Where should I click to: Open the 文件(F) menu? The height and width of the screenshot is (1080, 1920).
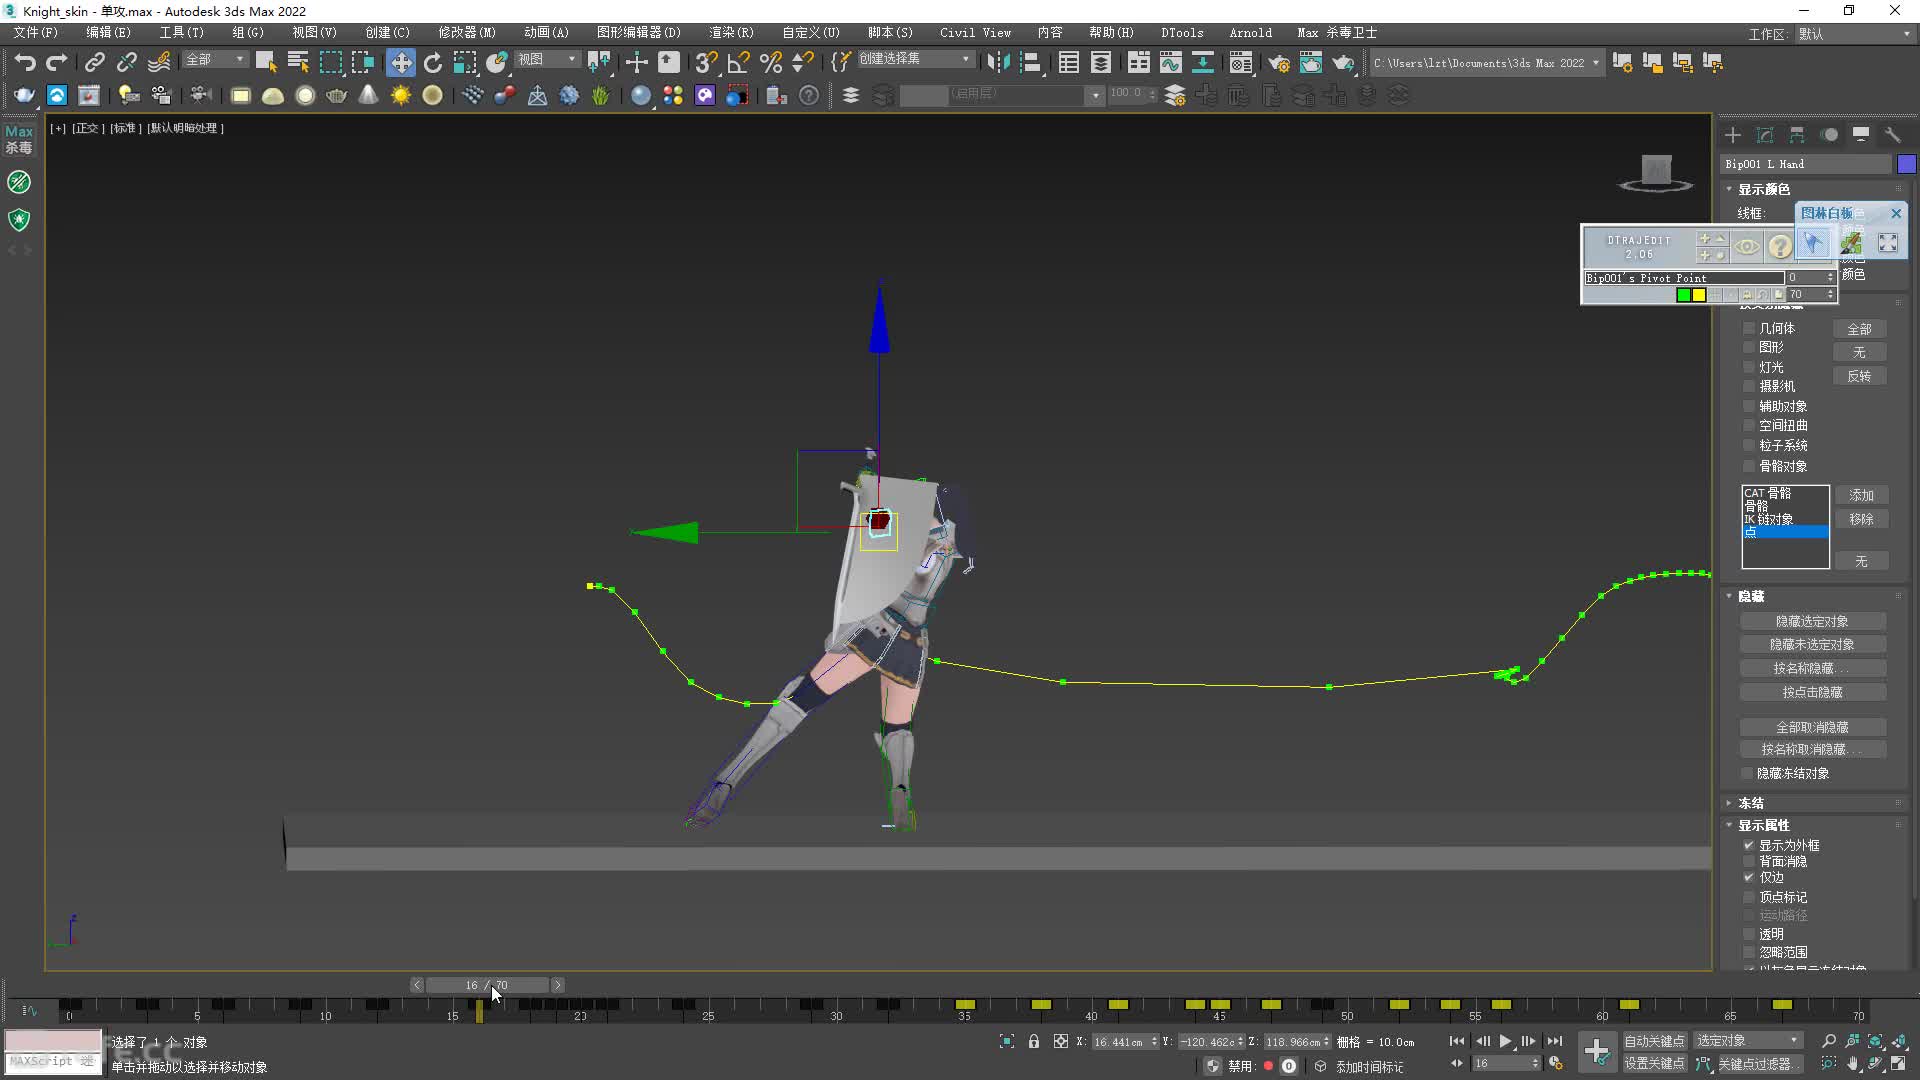(x=36, y=33)
